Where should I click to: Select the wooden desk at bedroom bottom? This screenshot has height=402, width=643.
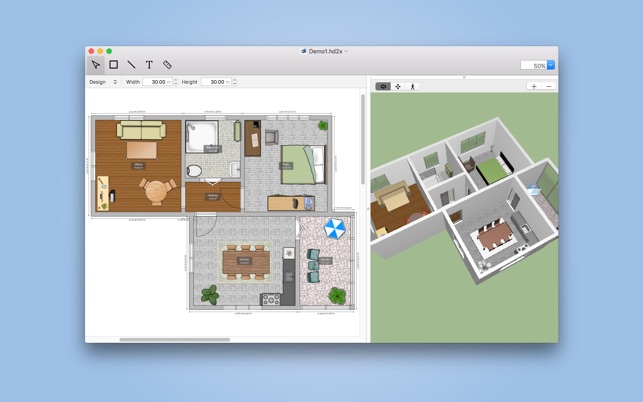click(291, 203)
